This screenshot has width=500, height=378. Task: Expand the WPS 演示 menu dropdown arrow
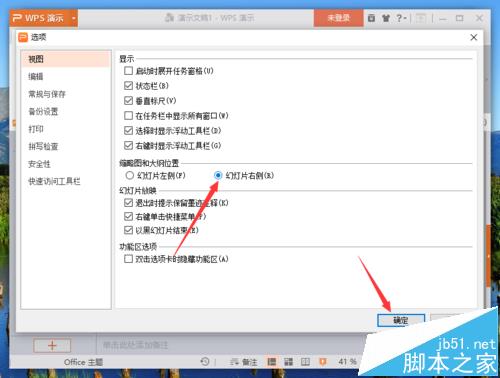pos(74,18)
